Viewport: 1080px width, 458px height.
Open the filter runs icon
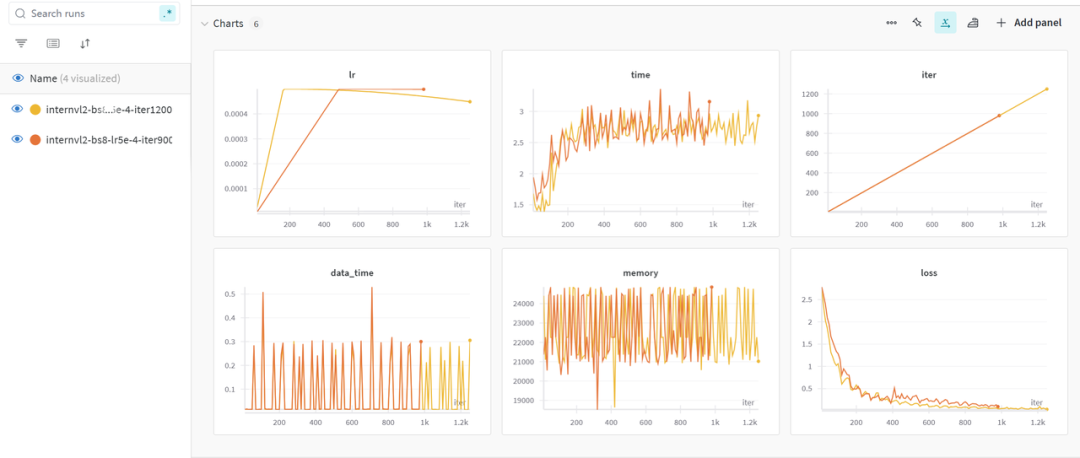(x=21, y=43)
